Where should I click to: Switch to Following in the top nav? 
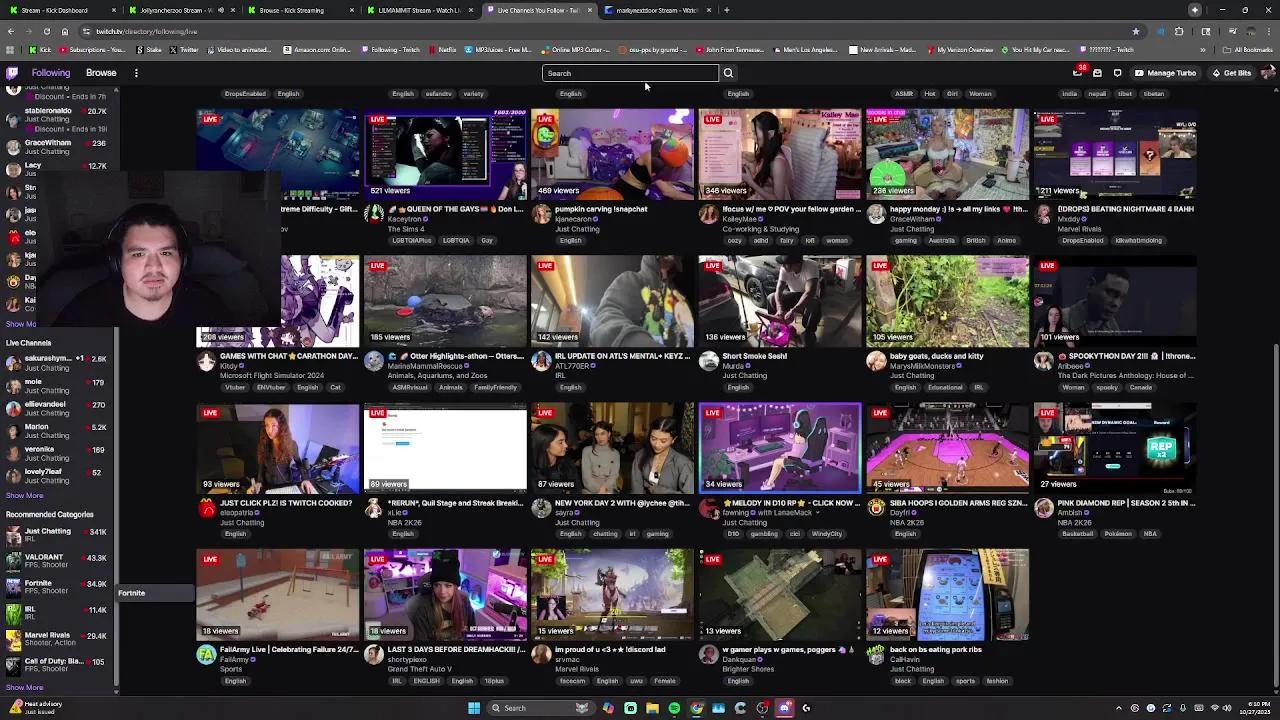51,73
